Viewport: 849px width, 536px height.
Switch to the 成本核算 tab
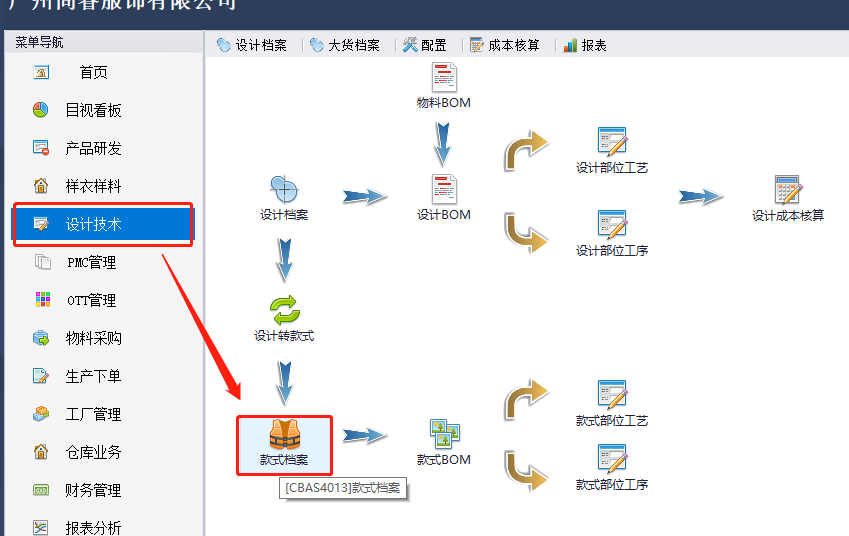[505, 45]
